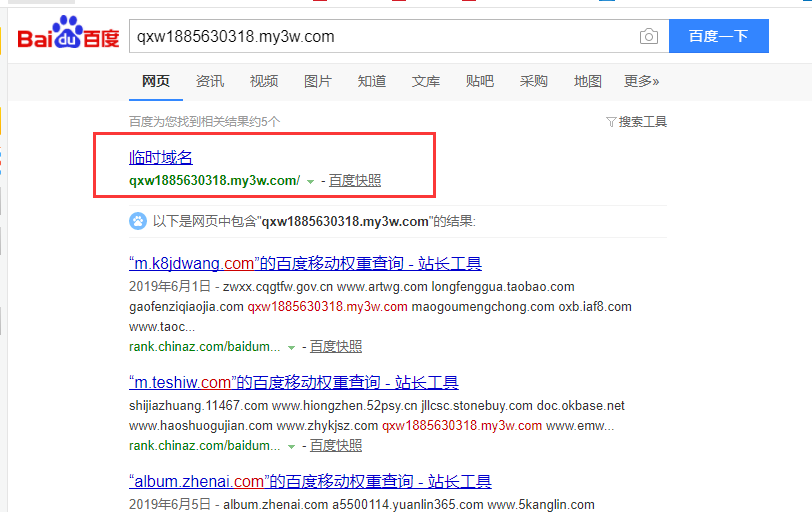Click rank.chinaz.com URL under m.teshiw.com result
This screenshot has height=512, width=812.
coord(205,445)
